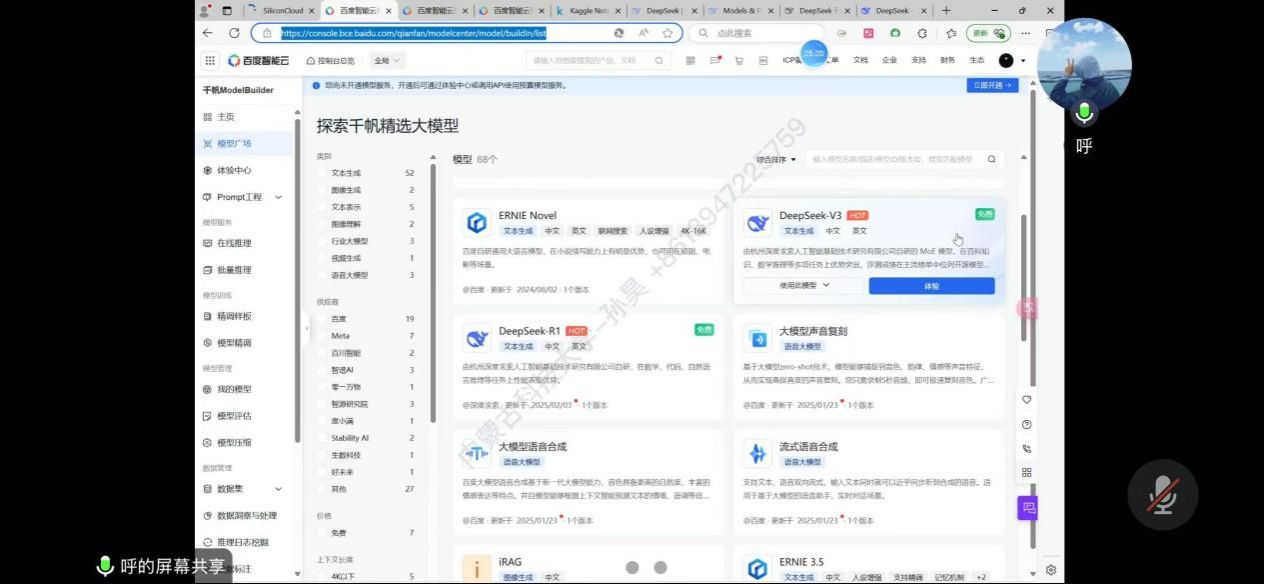Expand the Prompt工程 sidebar section
This screenshot has height=584, width=1264.
point(278,197)
